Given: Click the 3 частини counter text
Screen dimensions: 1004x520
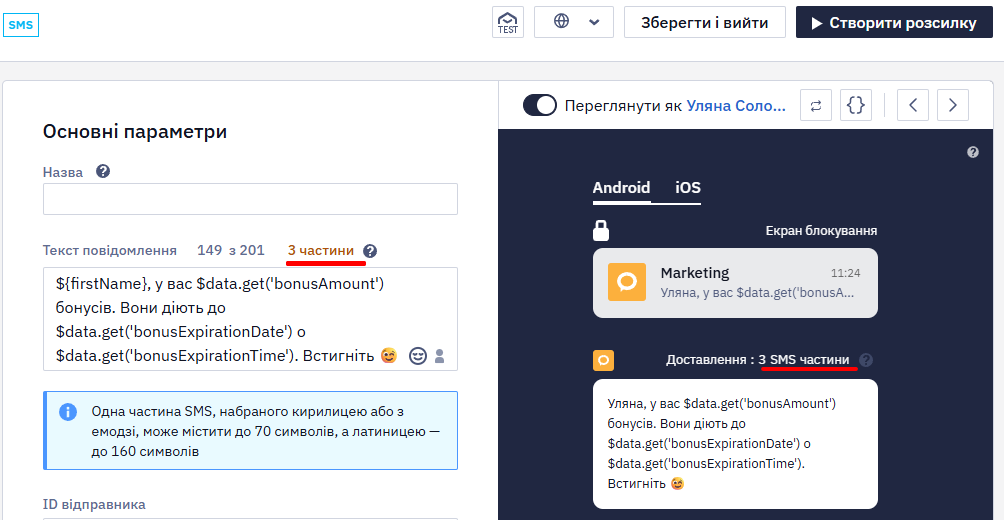Looking at the screenshot, I should [321, 250].
